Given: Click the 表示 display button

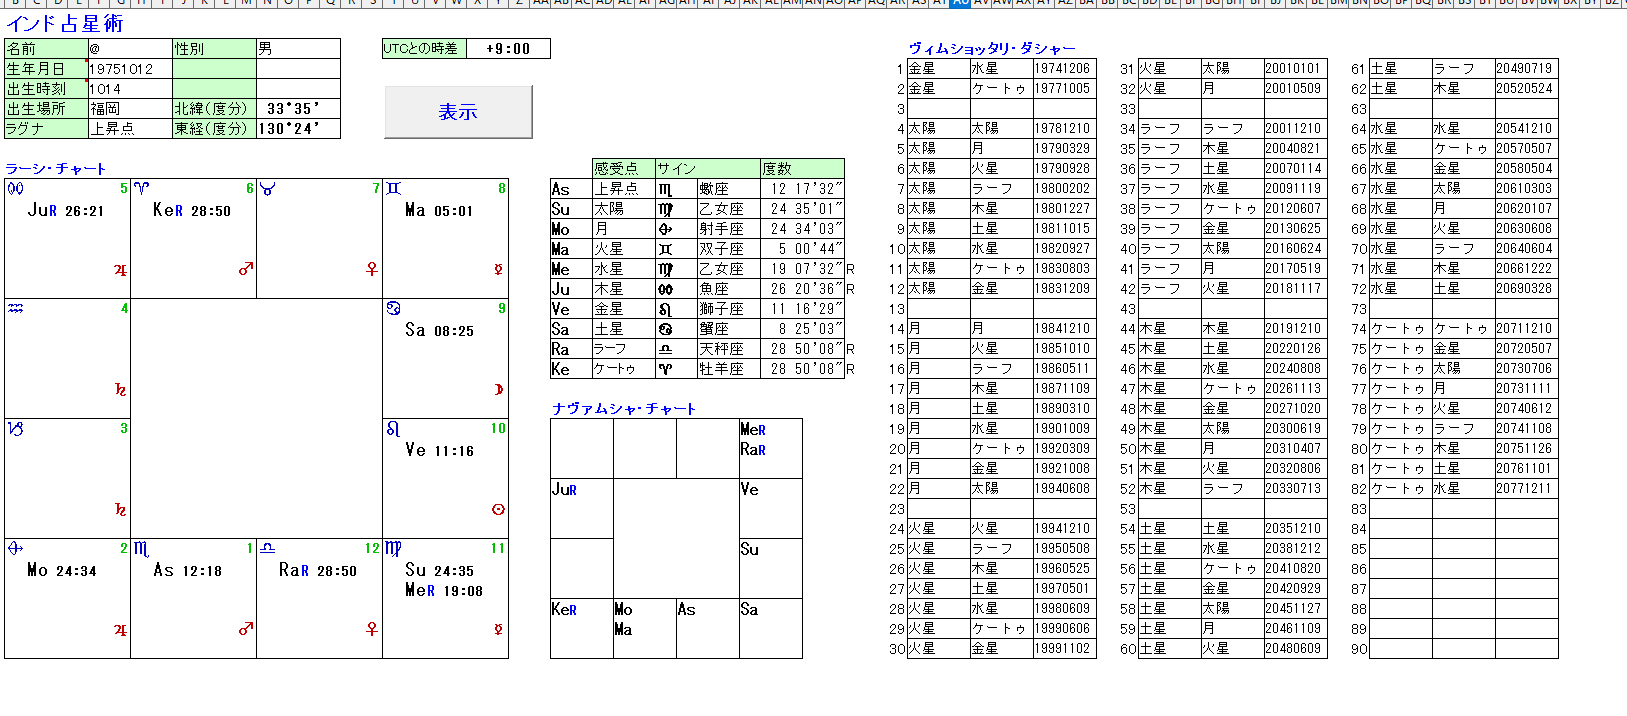Looking at the screenshot, I should click(458, 112).
